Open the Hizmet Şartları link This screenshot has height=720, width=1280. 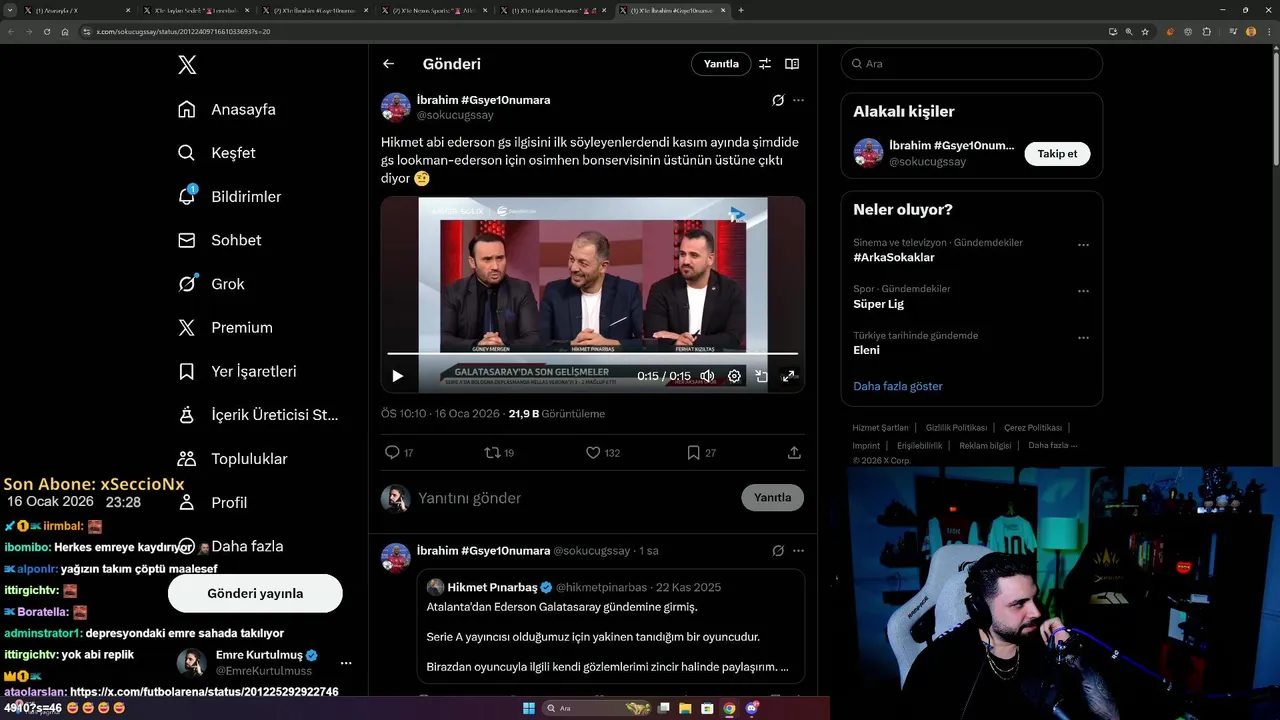point(880,428)
